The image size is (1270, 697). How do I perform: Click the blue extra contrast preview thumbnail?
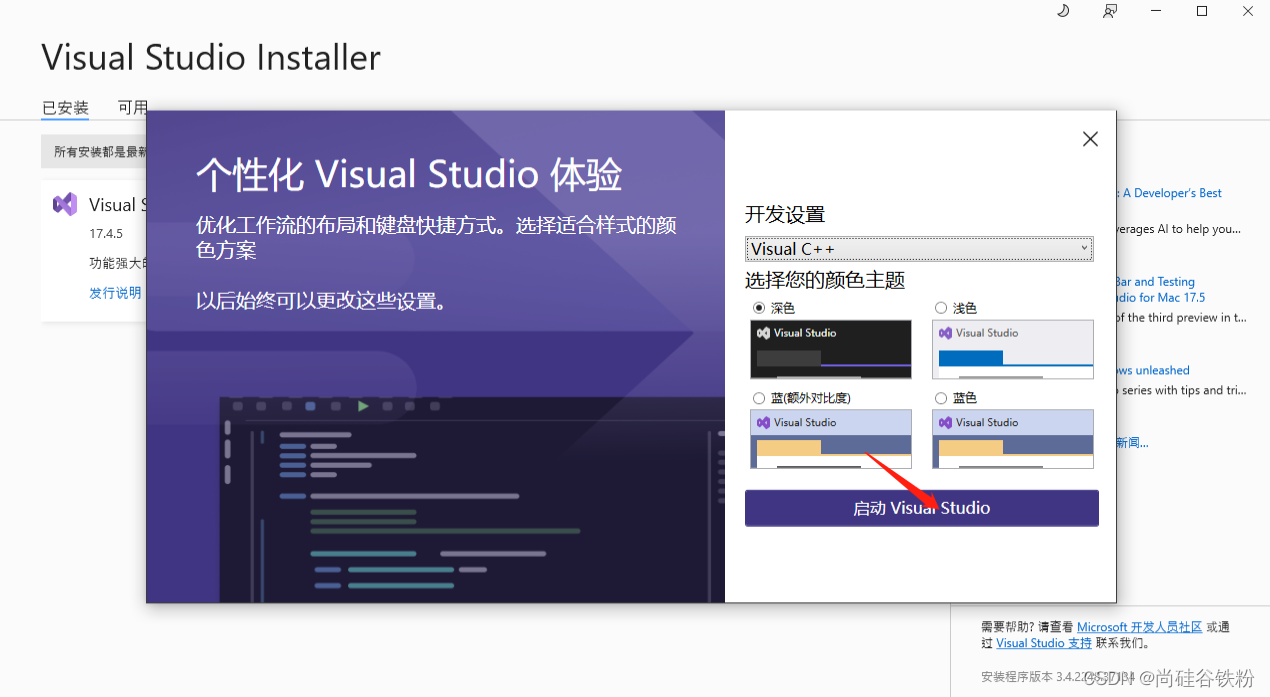(830, 439)
